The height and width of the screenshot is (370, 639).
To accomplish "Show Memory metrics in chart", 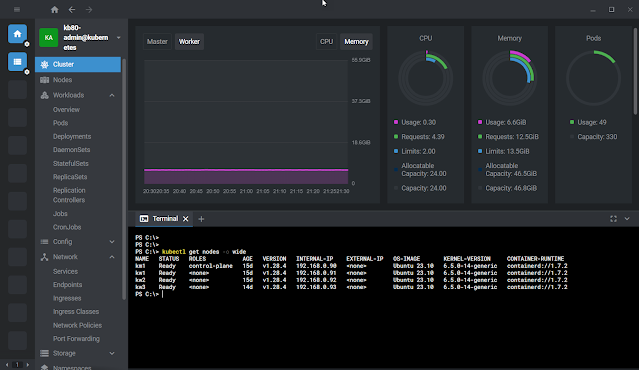I will [356, 42].
